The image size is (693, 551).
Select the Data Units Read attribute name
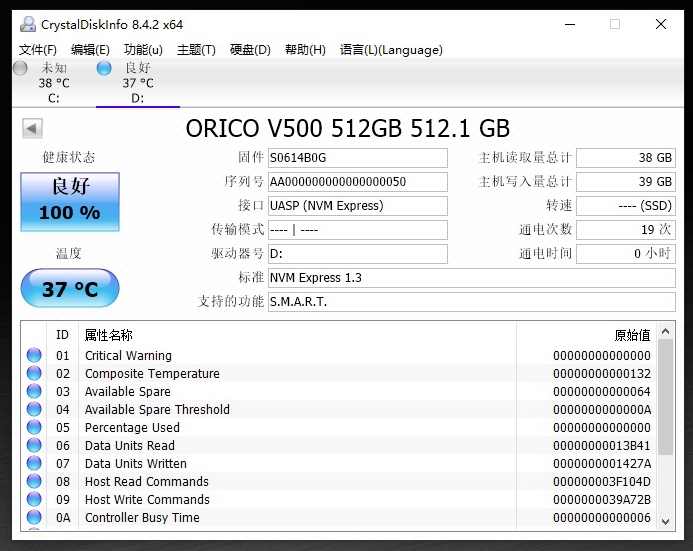click(x=129, y=445)
